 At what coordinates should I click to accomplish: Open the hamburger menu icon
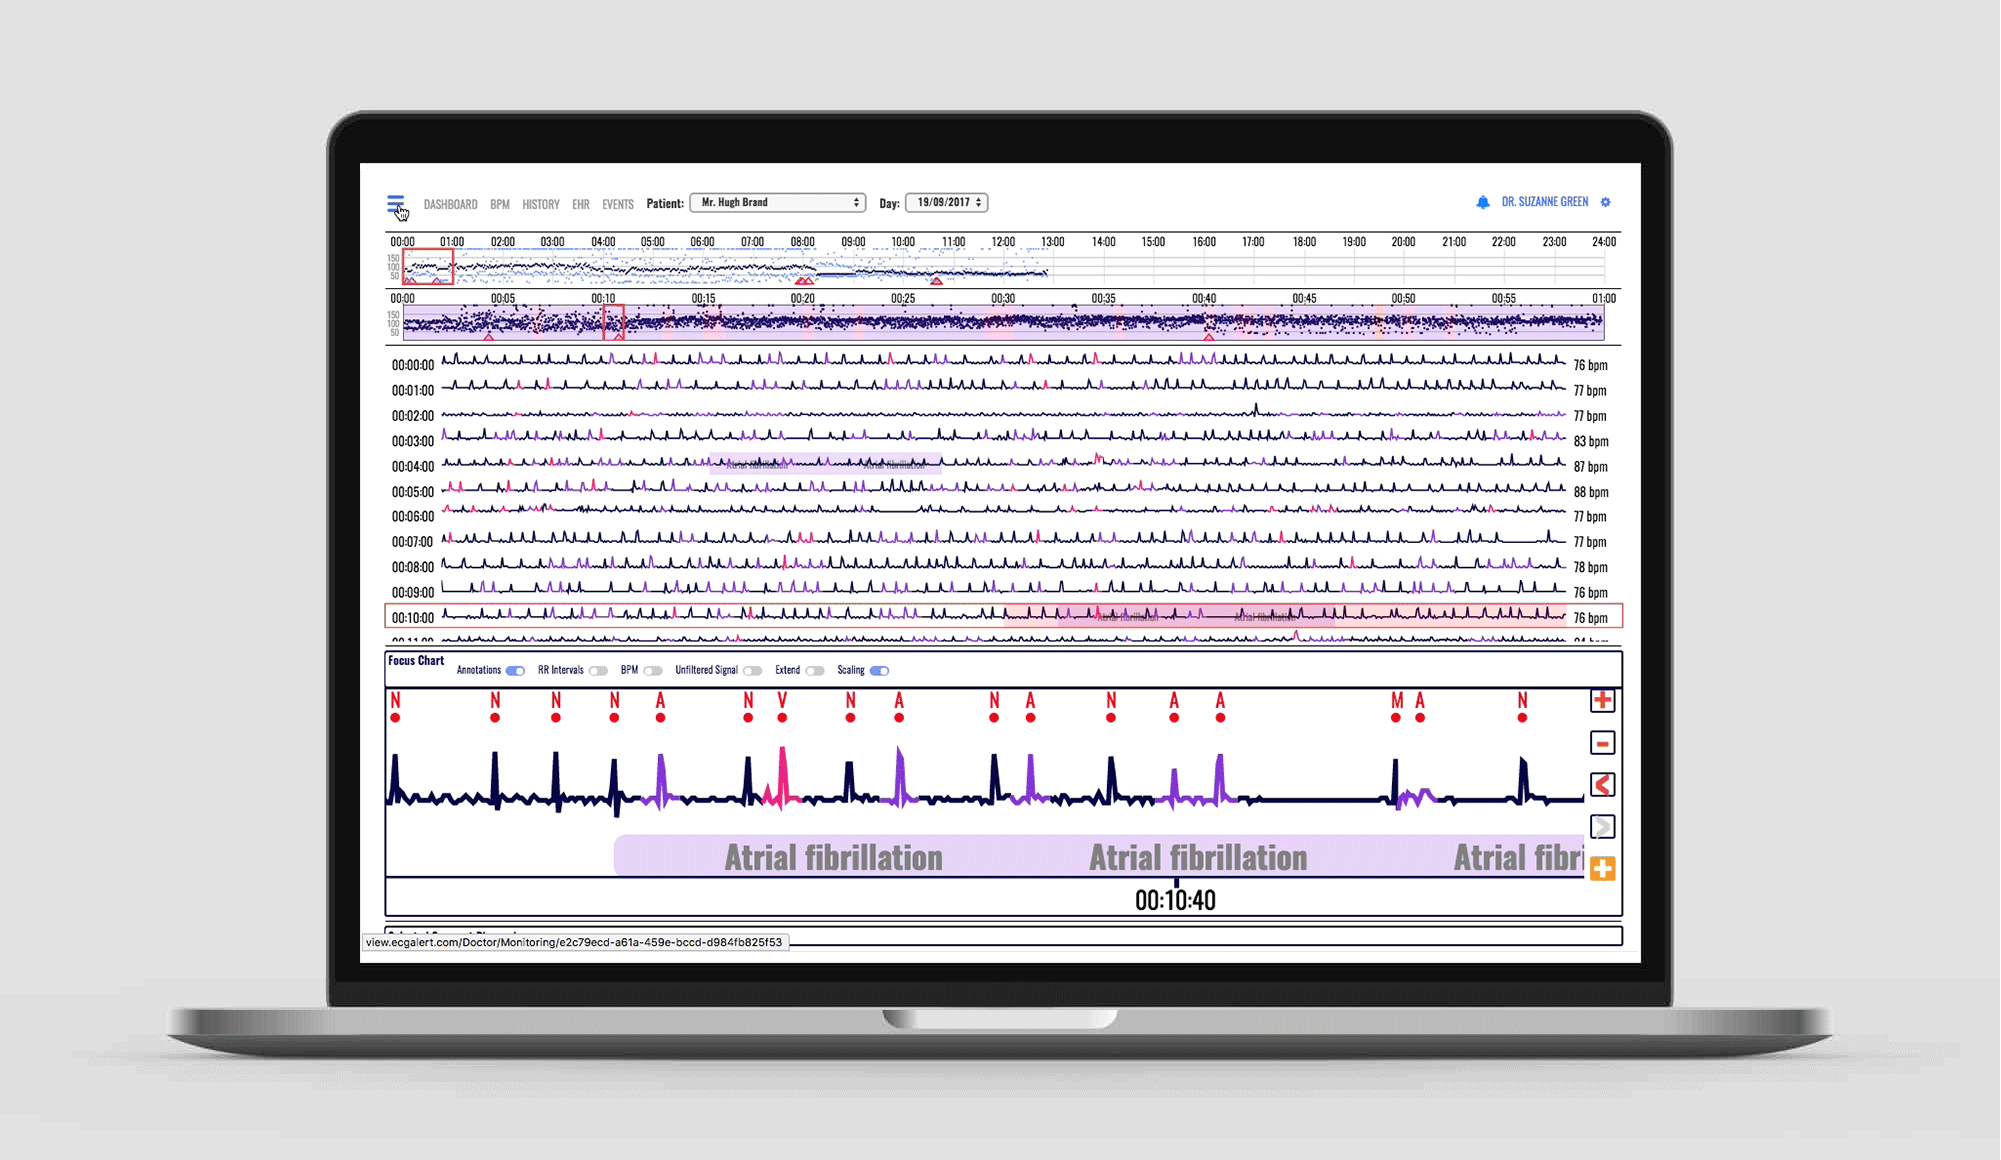click(396, 204)
